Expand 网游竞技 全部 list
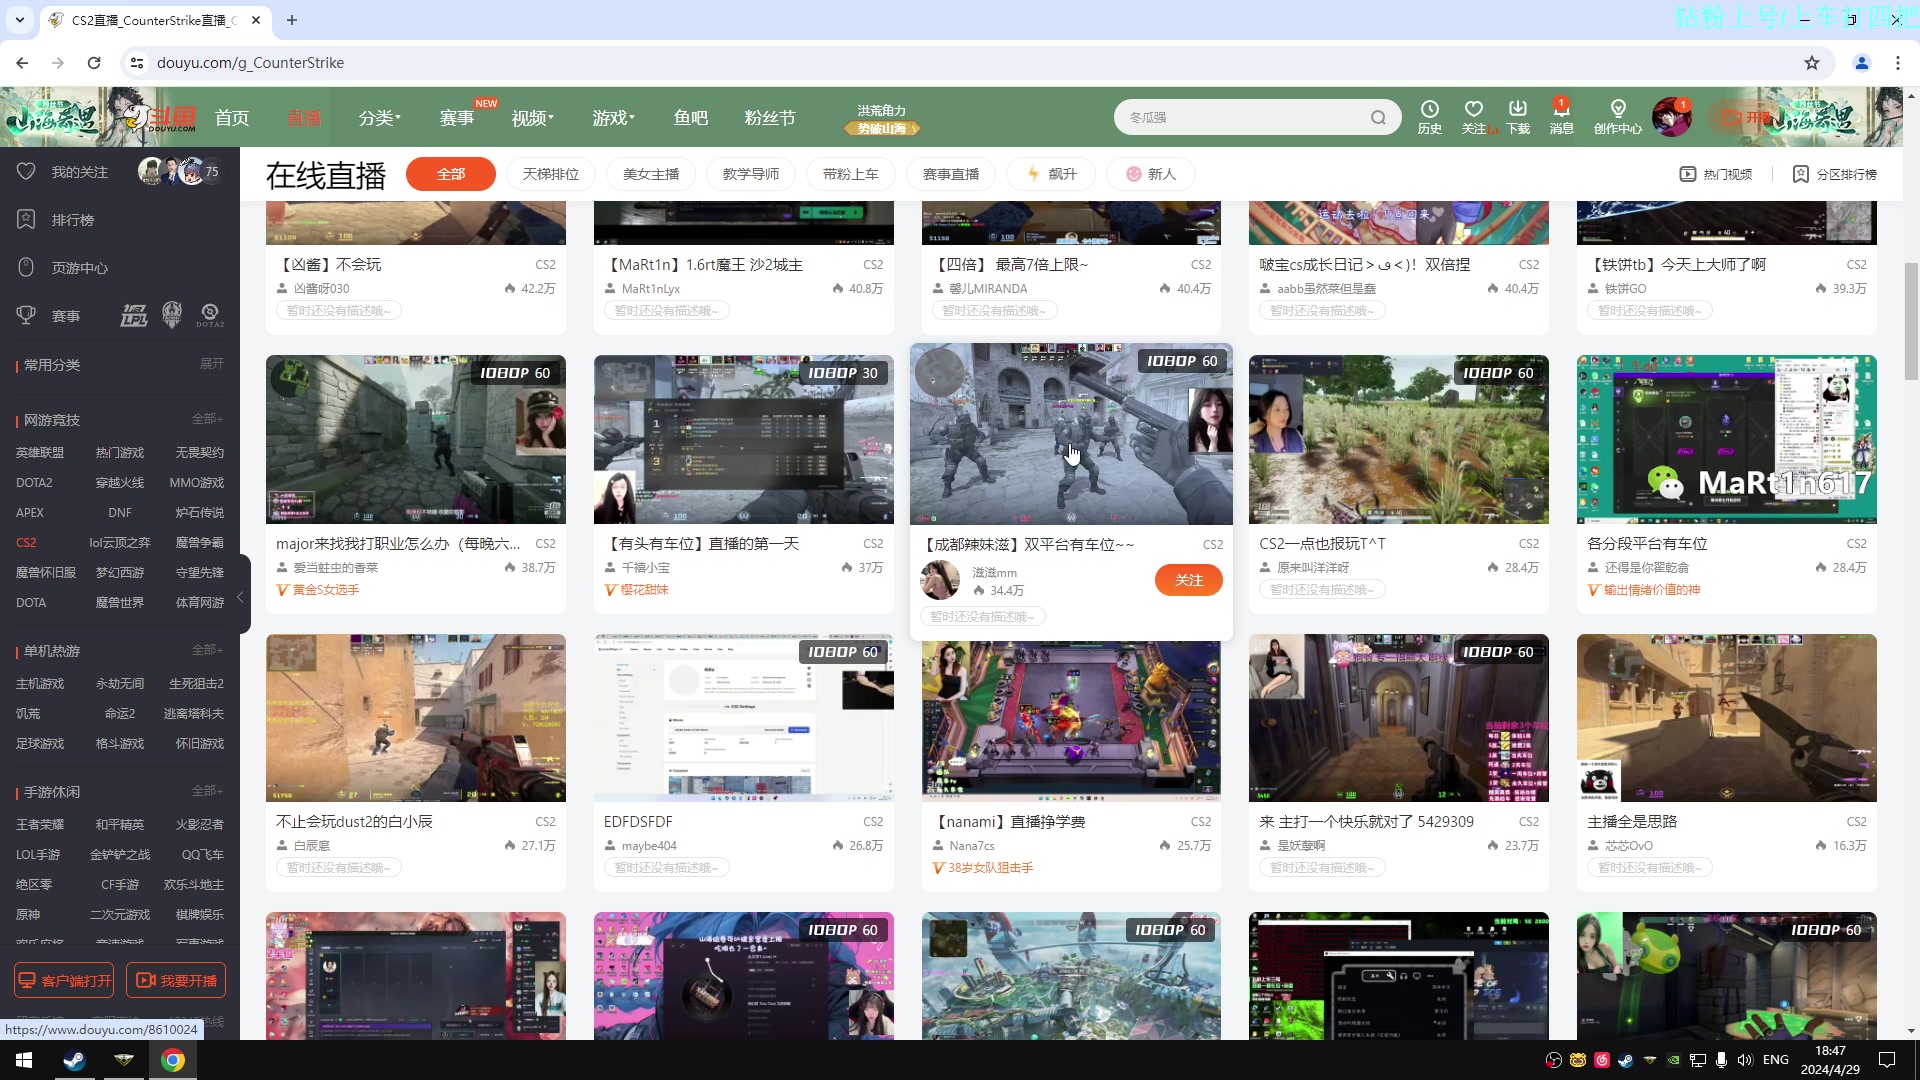The width and height of the screenshot is (1920, 1080). coord(207,419)
